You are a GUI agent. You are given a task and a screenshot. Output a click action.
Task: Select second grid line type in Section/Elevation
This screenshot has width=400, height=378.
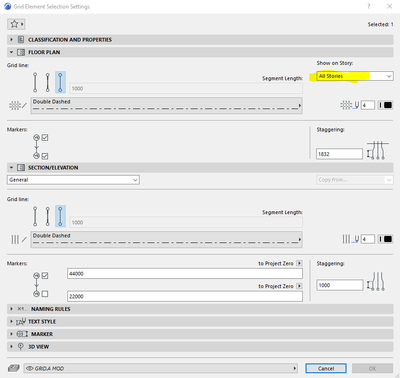[x=48, y=216]
